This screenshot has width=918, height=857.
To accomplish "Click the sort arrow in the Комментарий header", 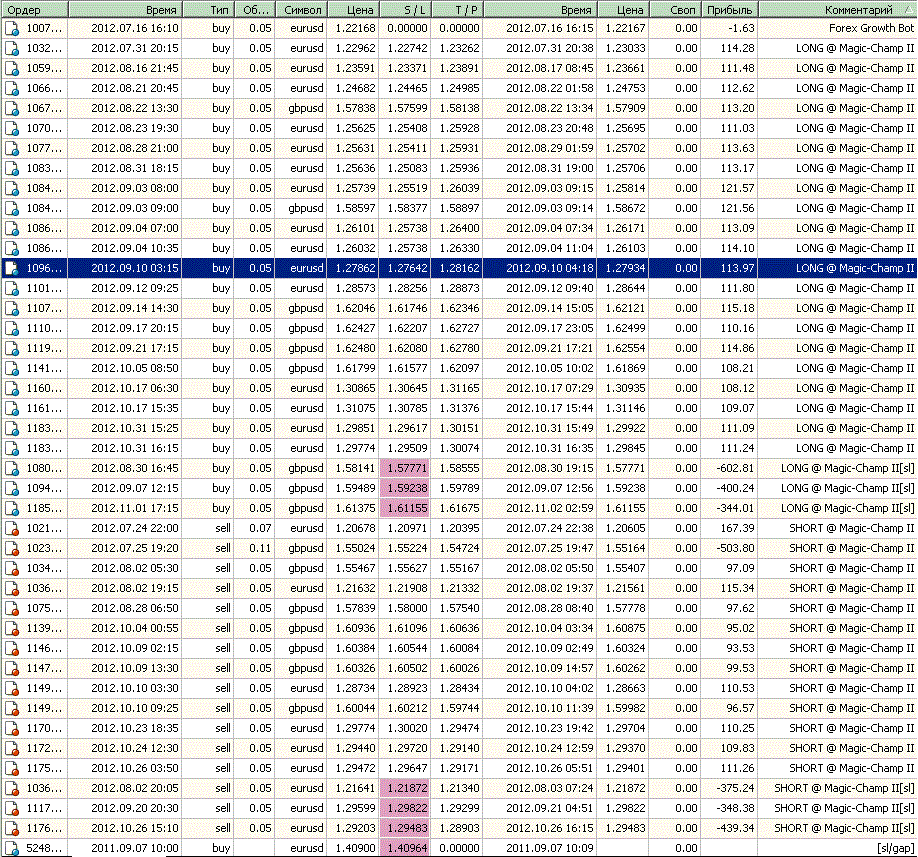I will [907, 9].
